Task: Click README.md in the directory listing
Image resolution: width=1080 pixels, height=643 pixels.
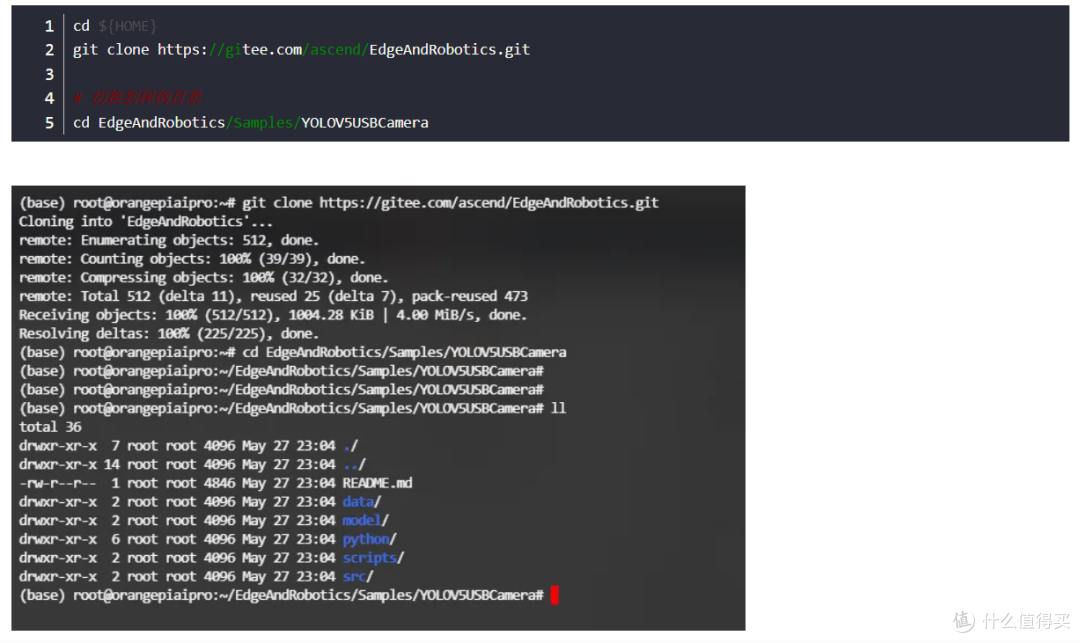Action: 377,483
